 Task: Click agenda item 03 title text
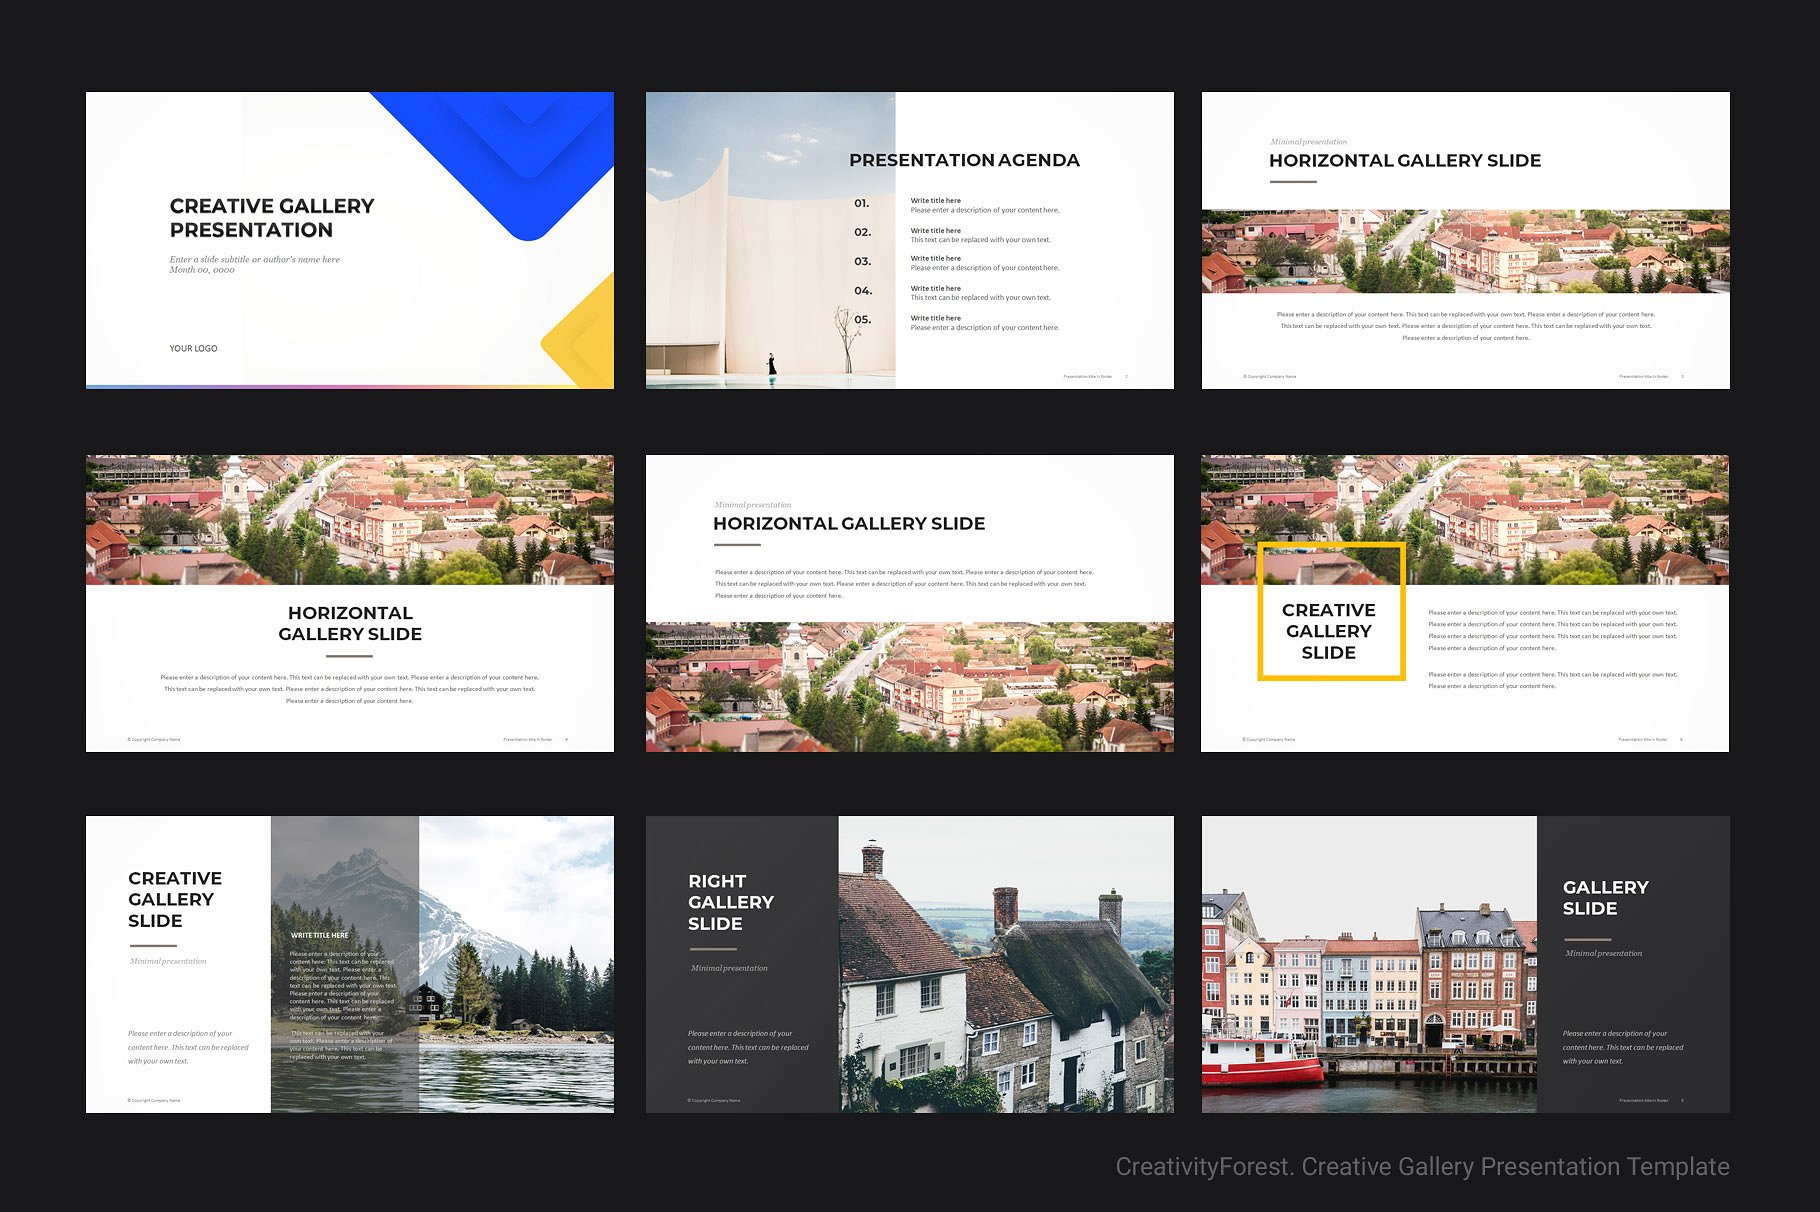tap(937, 258)
